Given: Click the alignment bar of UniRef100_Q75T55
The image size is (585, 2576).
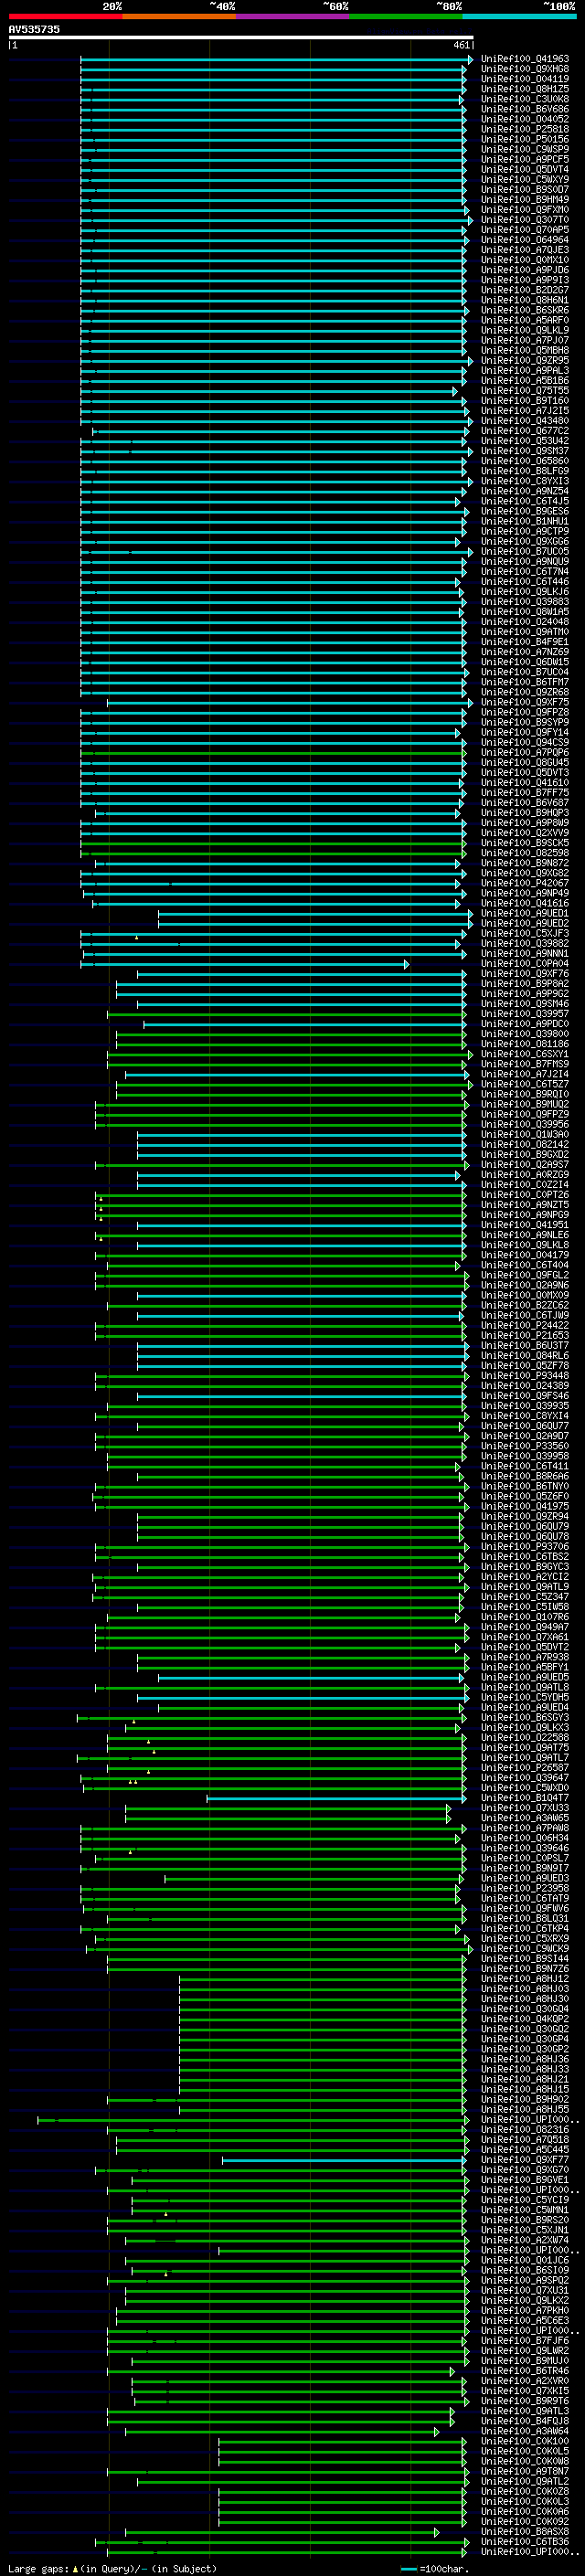Looking at the screenshot, I should (x=269, y=391).
